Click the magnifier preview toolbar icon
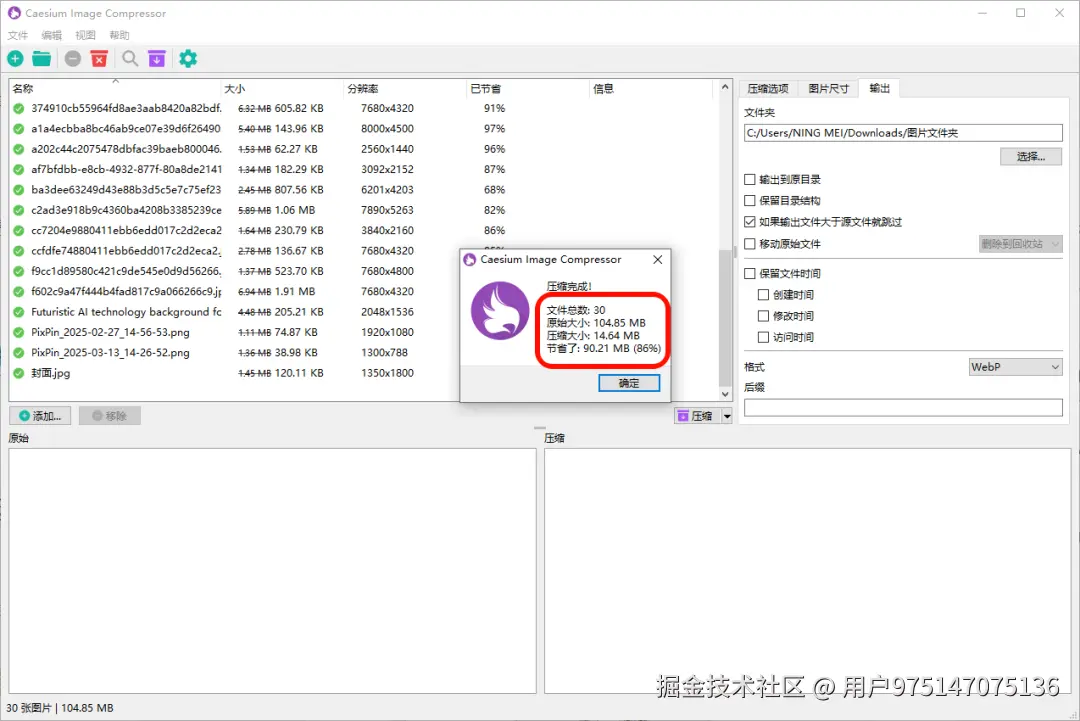Screen dimensions: 1080x721 coord(129,59)
